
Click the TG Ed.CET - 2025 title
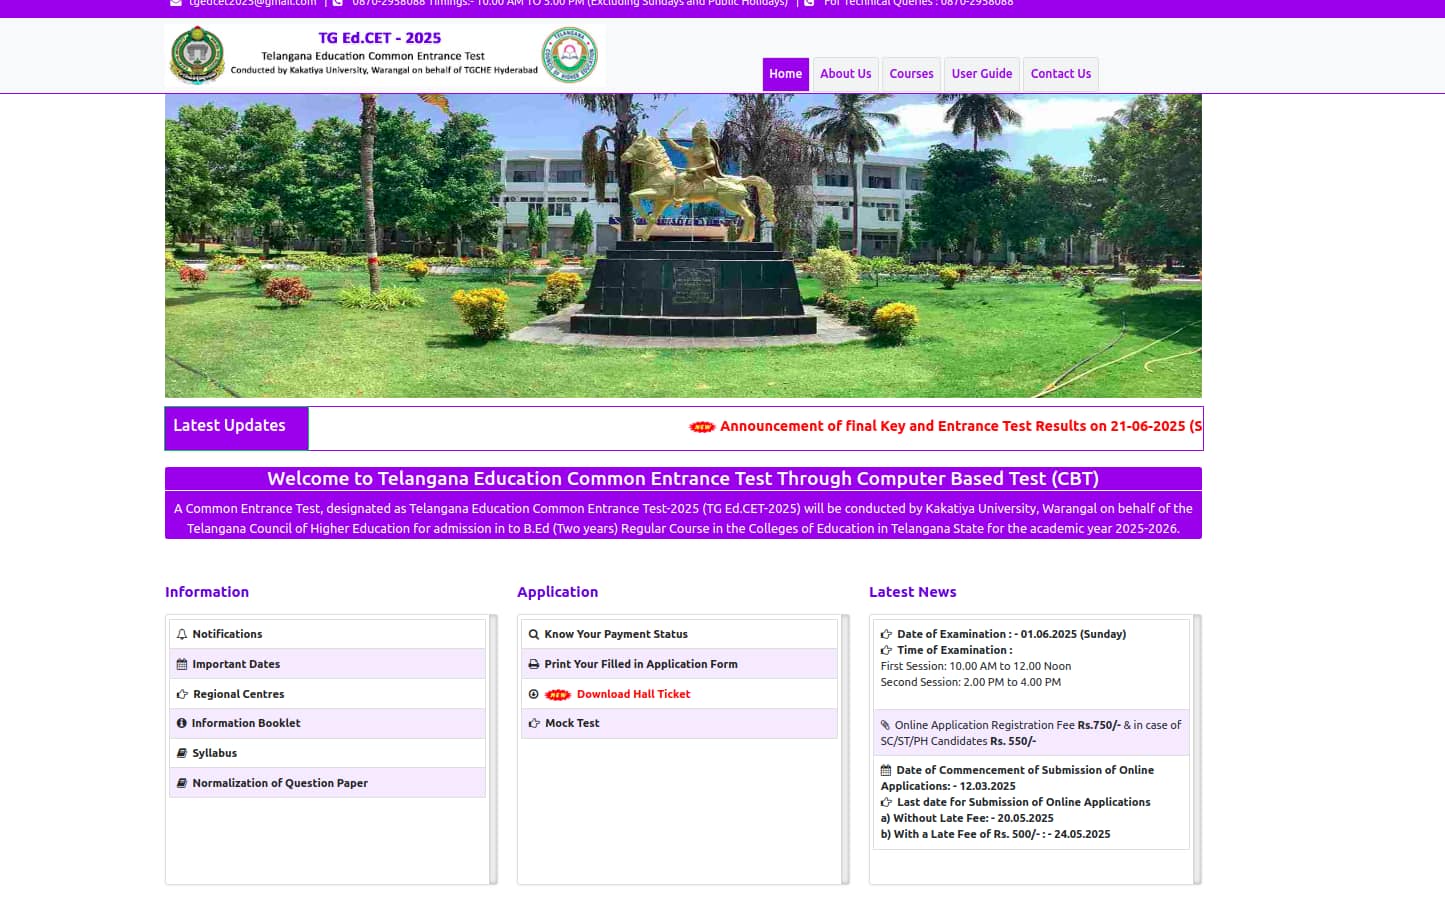[379, 38]
